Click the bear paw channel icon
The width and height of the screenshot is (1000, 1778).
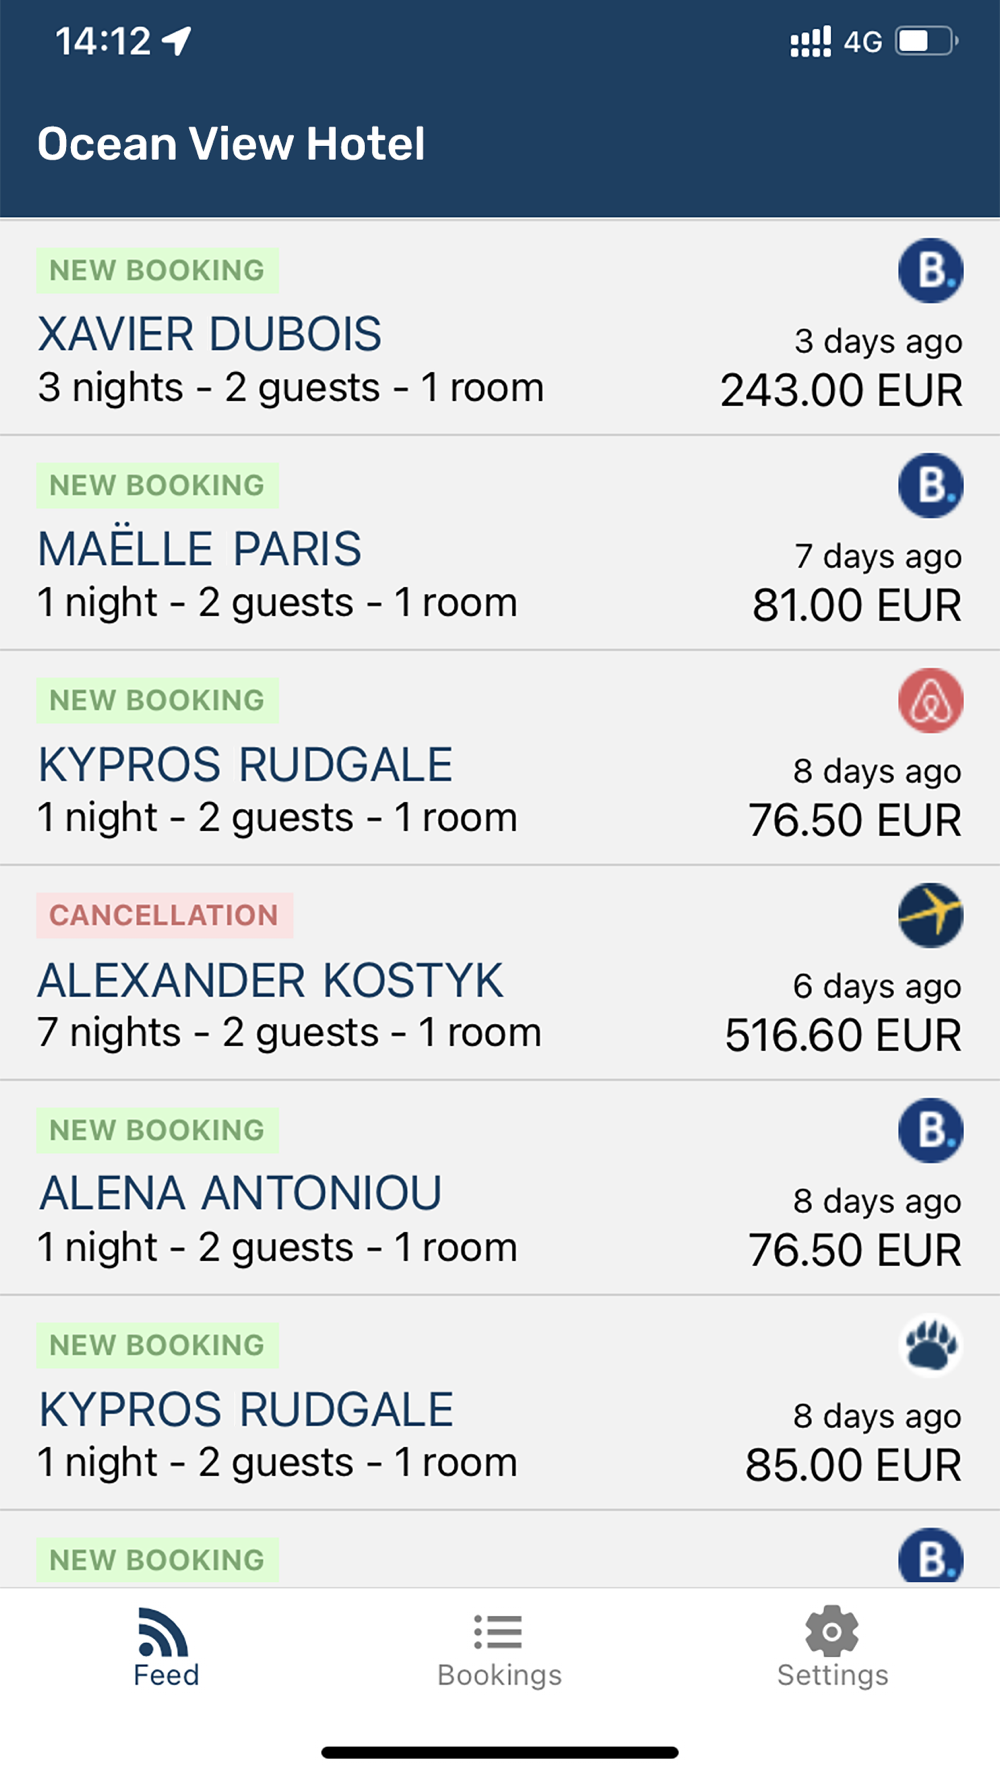[x=930, y=1345]
